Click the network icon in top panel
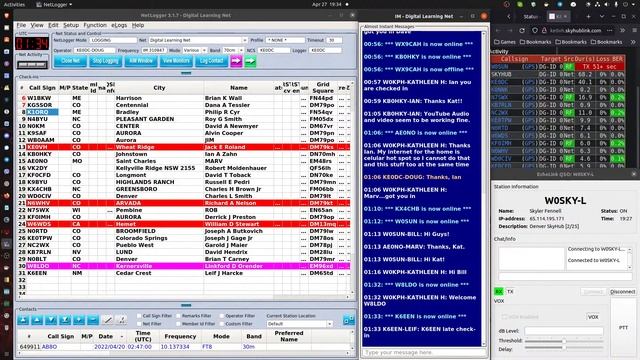The image size is (640, 360). click(598, 4)
